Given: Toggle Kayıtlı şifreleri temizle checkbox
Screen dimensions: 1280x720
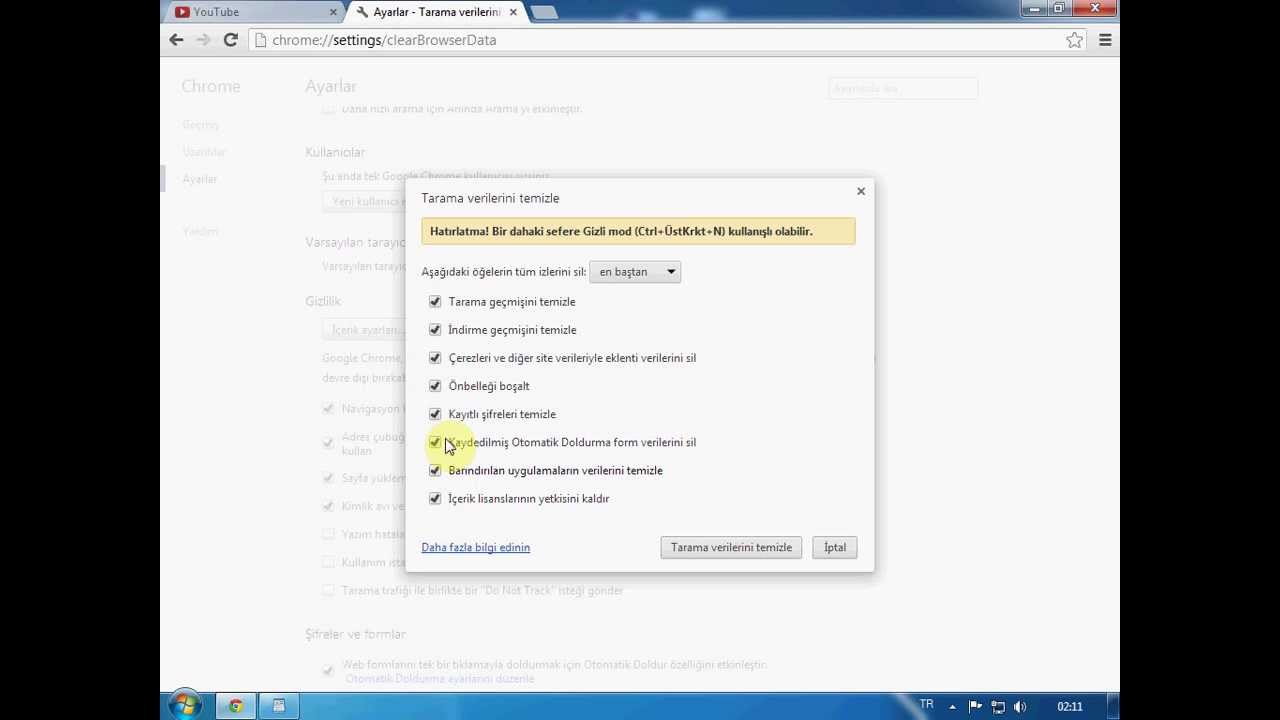Looking at the screenshot, I should [435, 413].
